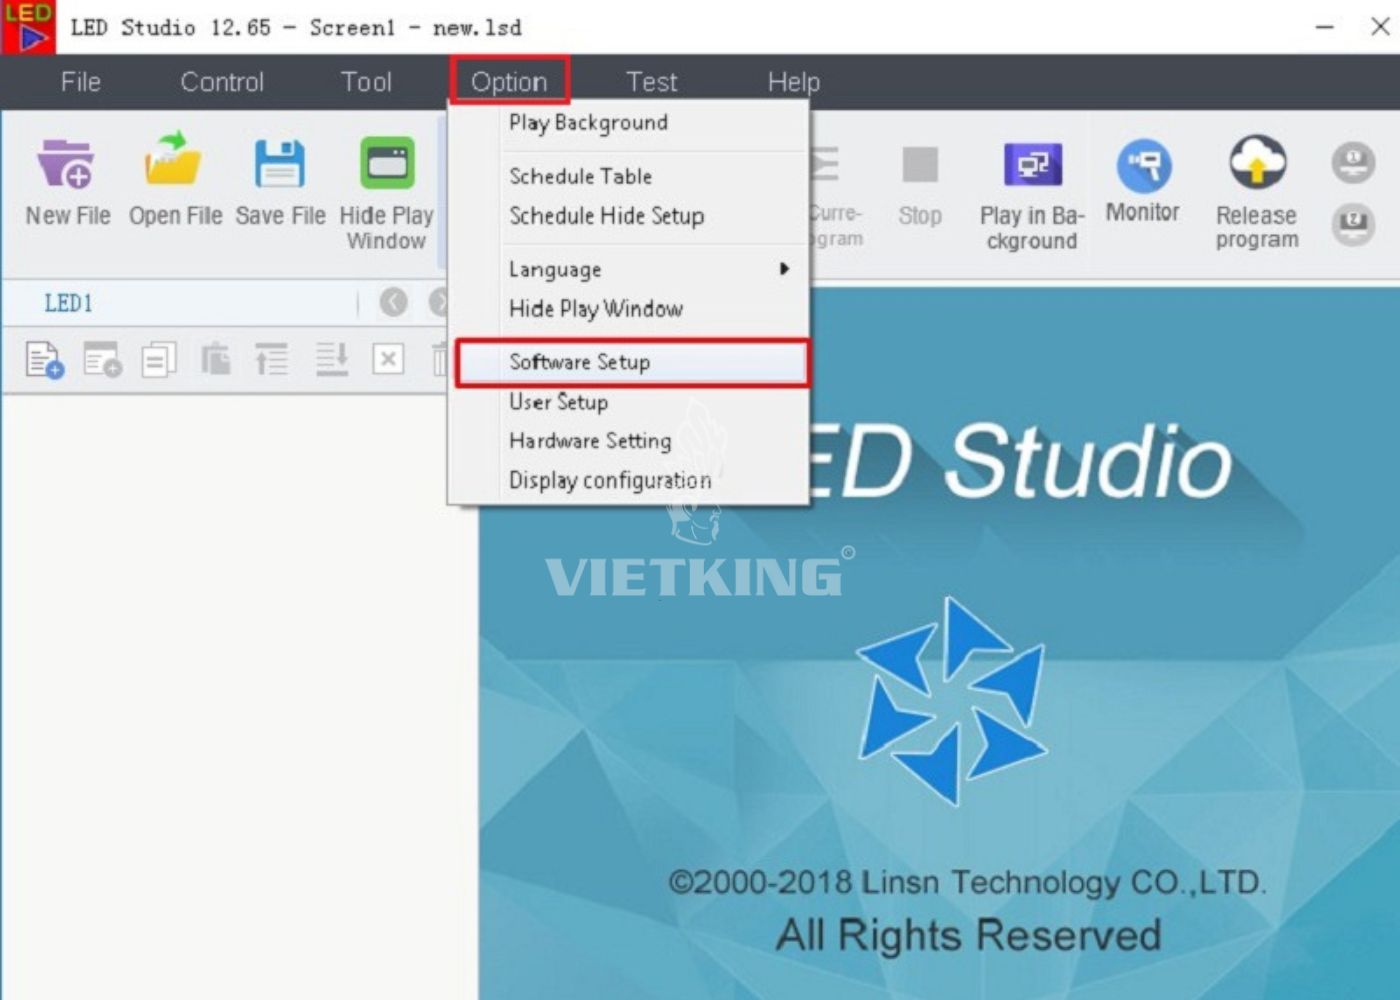This screenshot has width=1400, height=1000.
Task: Choose Hardware Setting menu entry
Action: click(590, 441)
